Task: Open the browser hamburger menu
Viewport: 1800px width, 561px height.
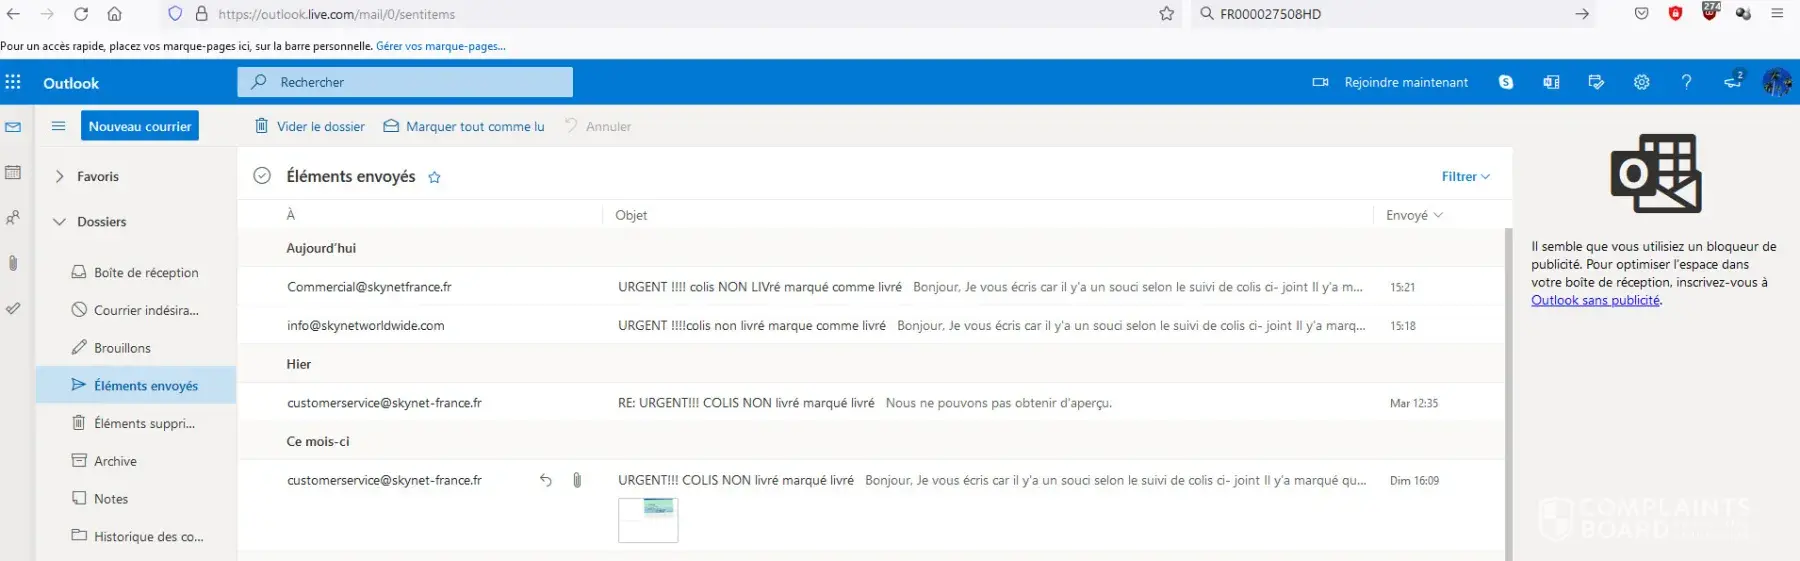Action: click(1777, 13)
